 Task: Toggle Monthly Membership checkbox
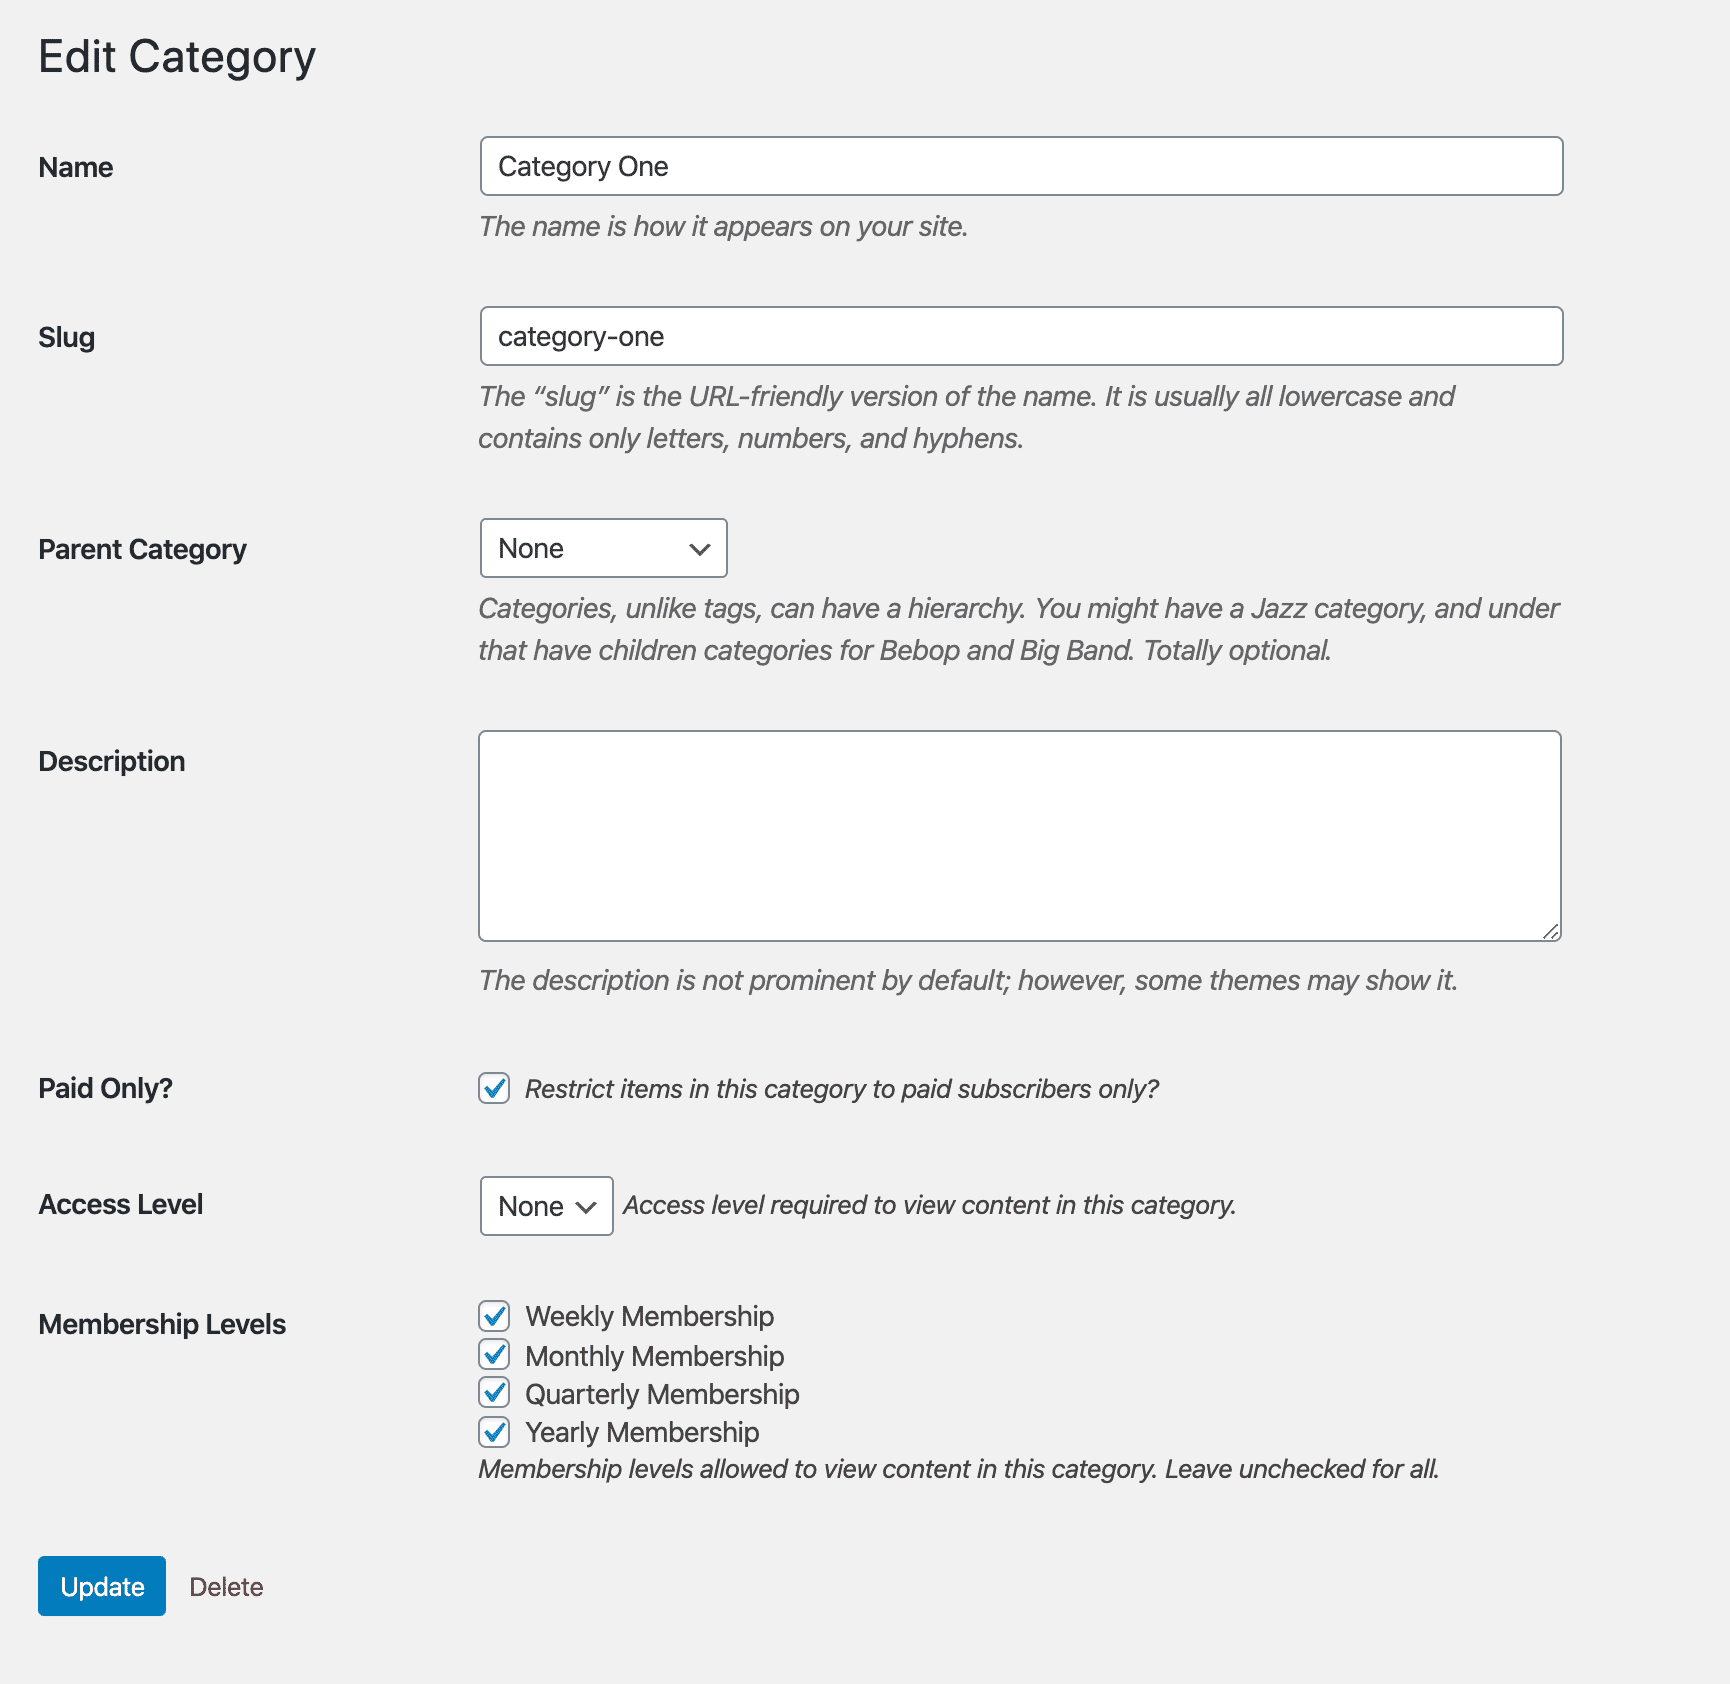click(x=494, y=1355)
